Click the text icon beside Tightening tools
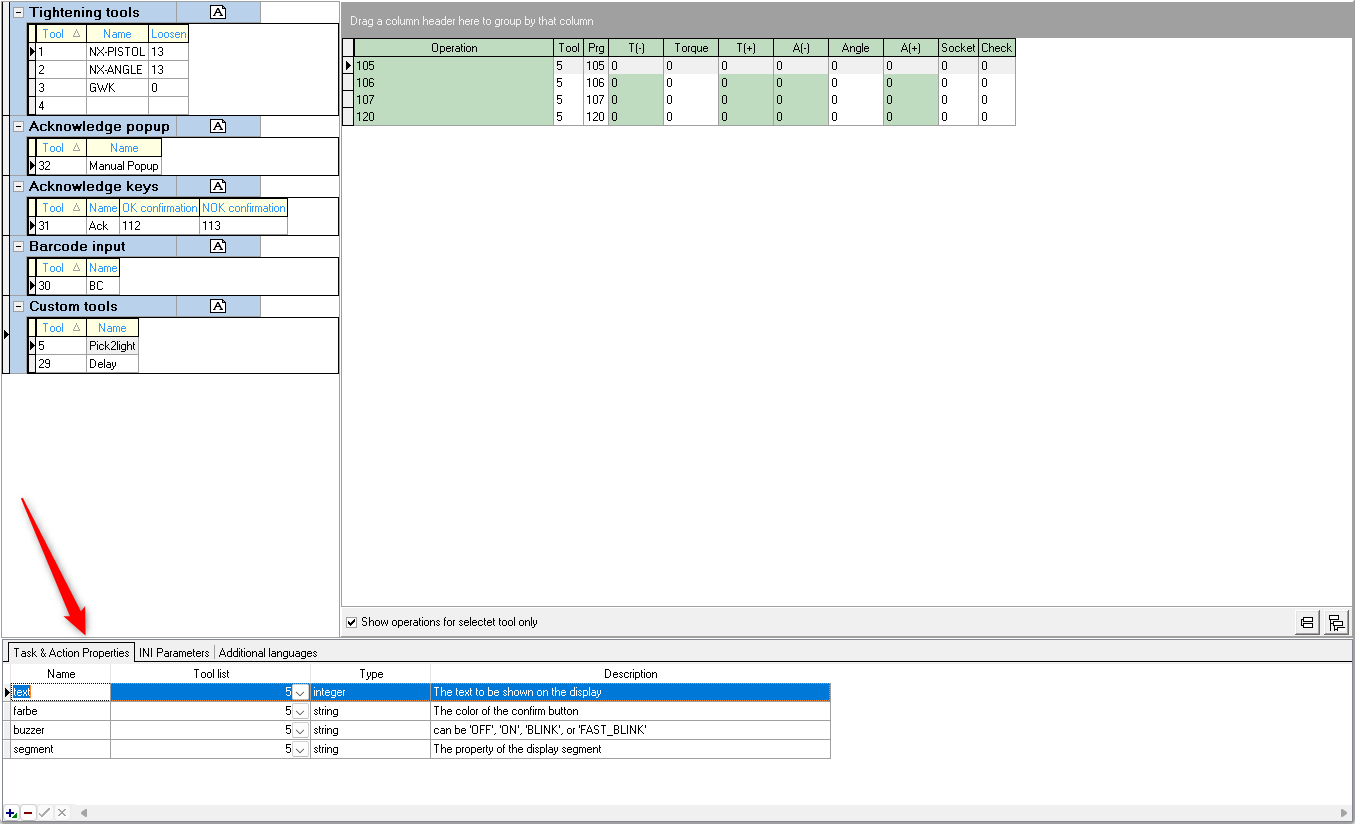 [x=219, y=12]
